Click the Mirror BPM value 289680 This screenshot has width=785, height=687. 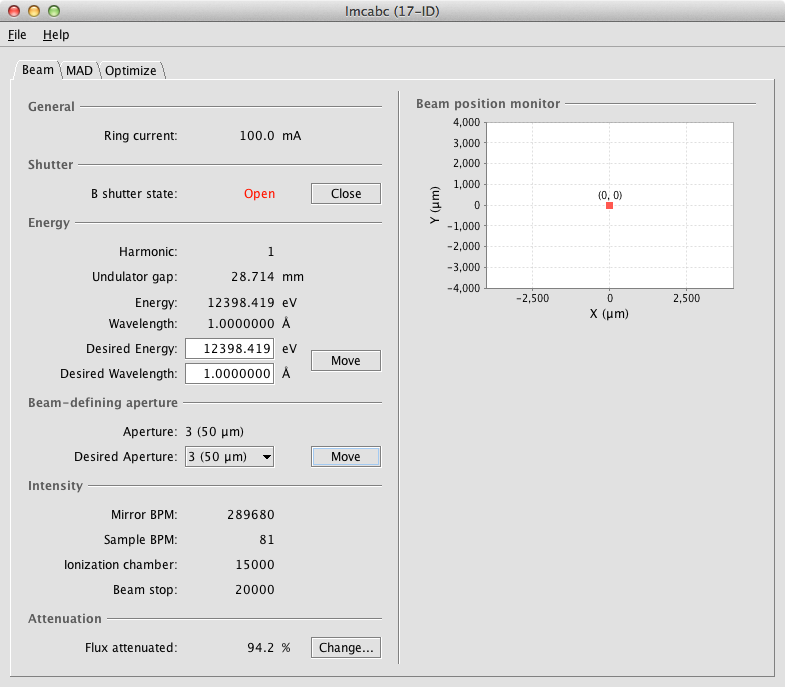coord(251,515)
